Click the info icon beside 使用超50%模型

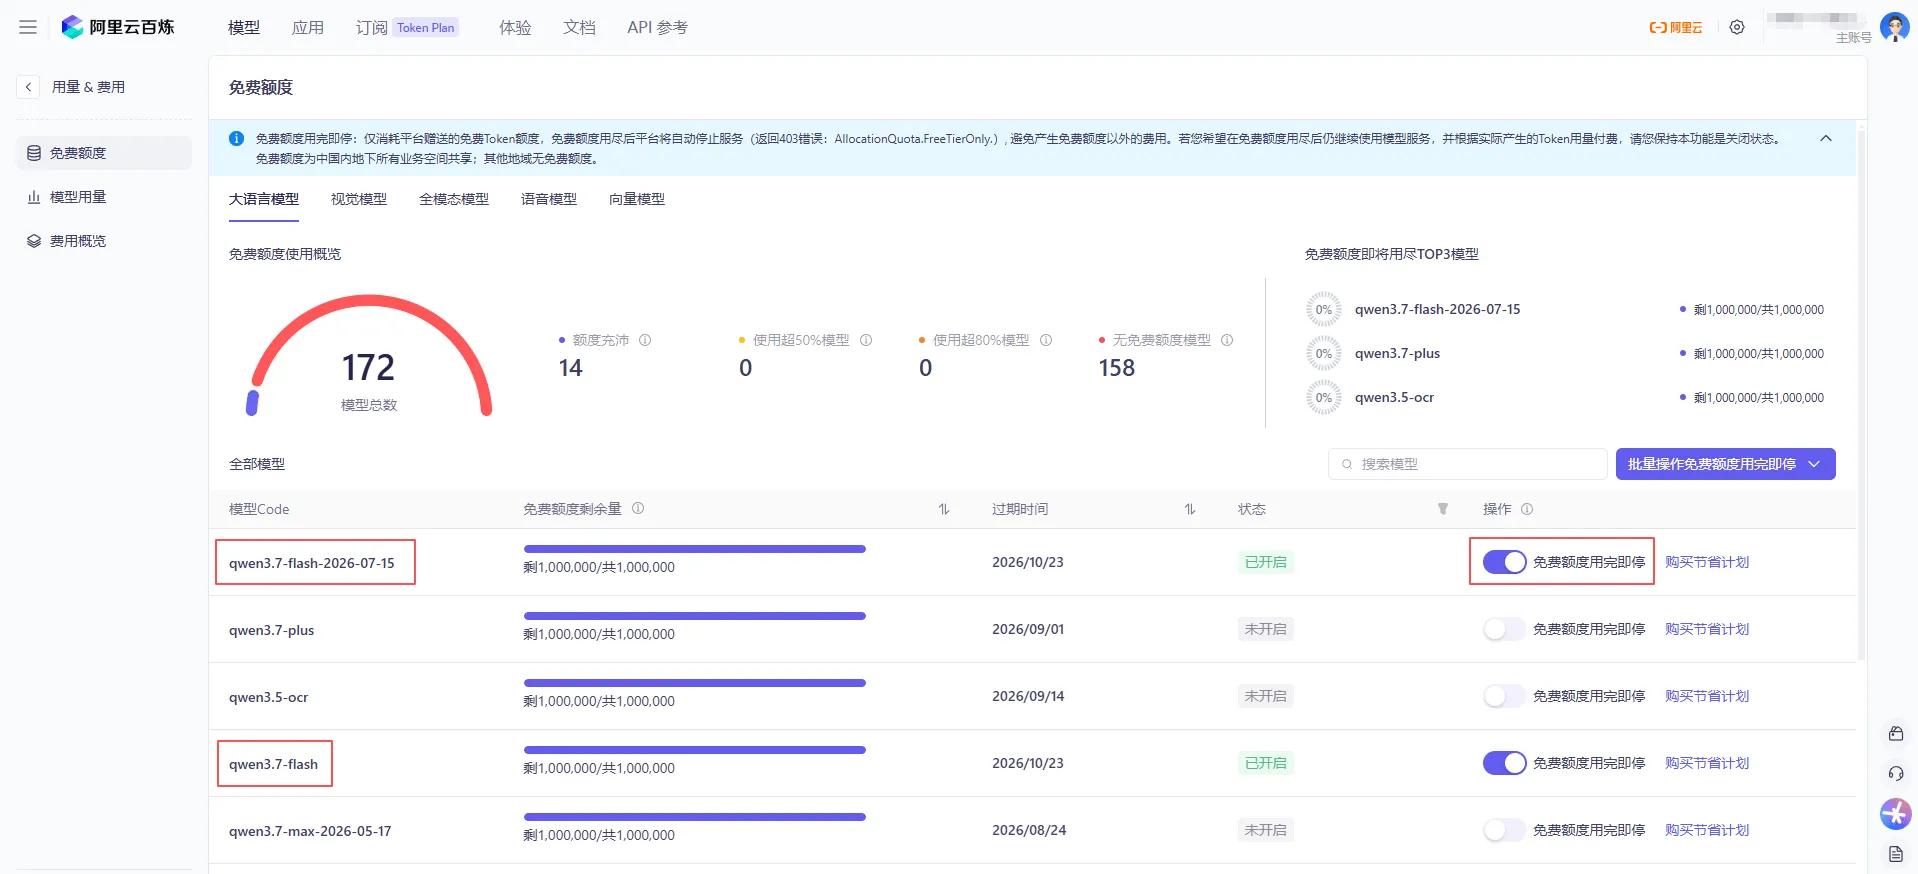[866, 340]
